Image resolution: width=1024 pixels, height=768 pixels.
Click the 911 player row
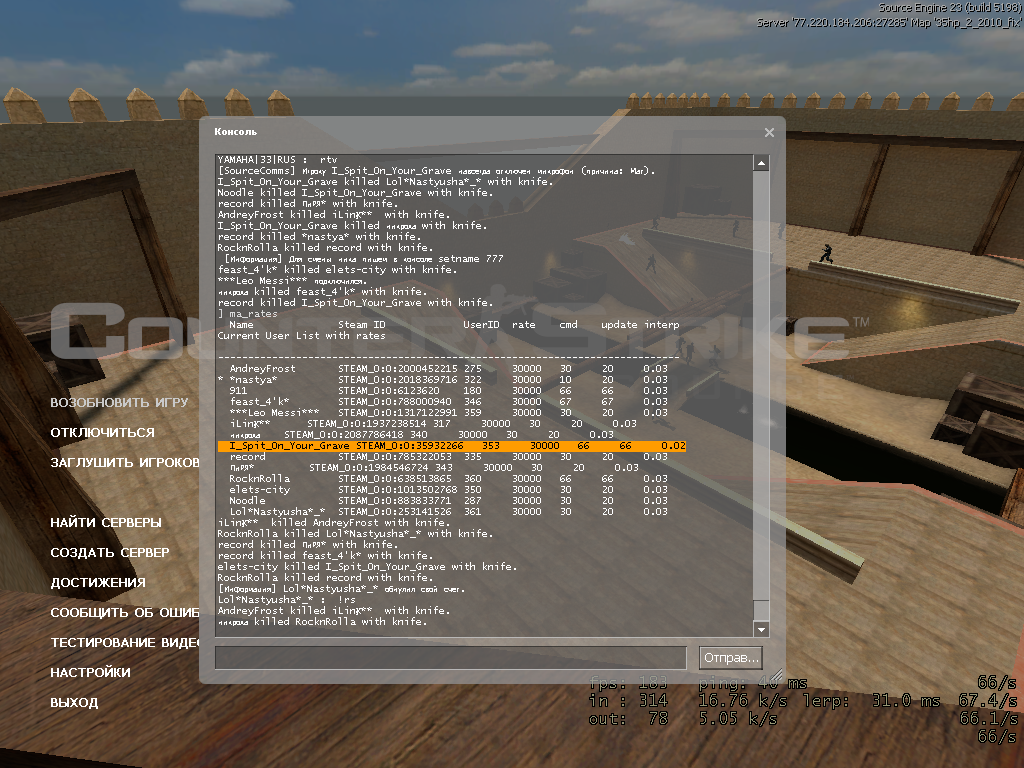449,391
